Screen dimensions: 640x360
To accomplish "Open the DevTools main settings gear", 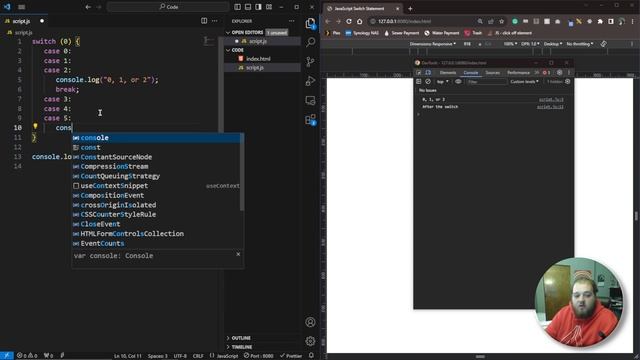I will (560, 73).
